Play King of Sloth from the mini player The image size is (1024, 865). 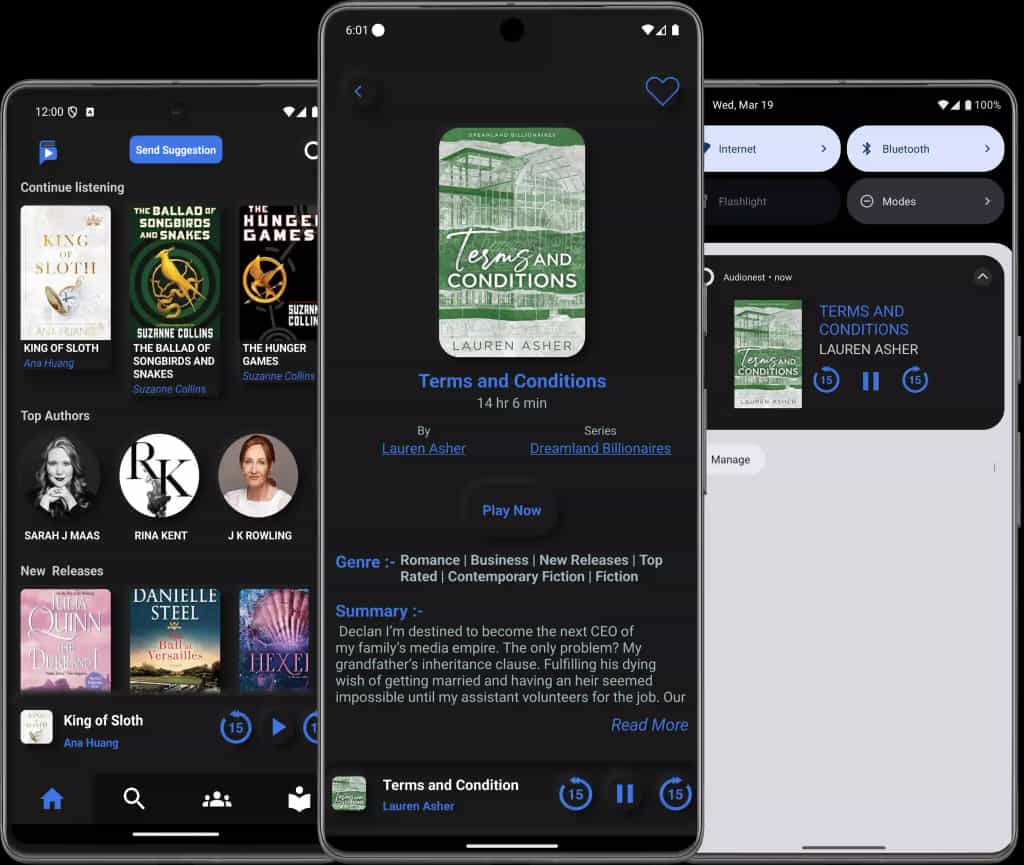(x=279, y=727)
